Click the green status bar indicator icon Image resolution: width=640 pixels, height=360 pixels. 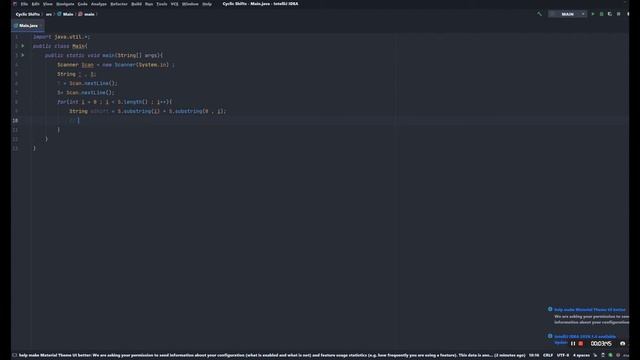(611, 355)
